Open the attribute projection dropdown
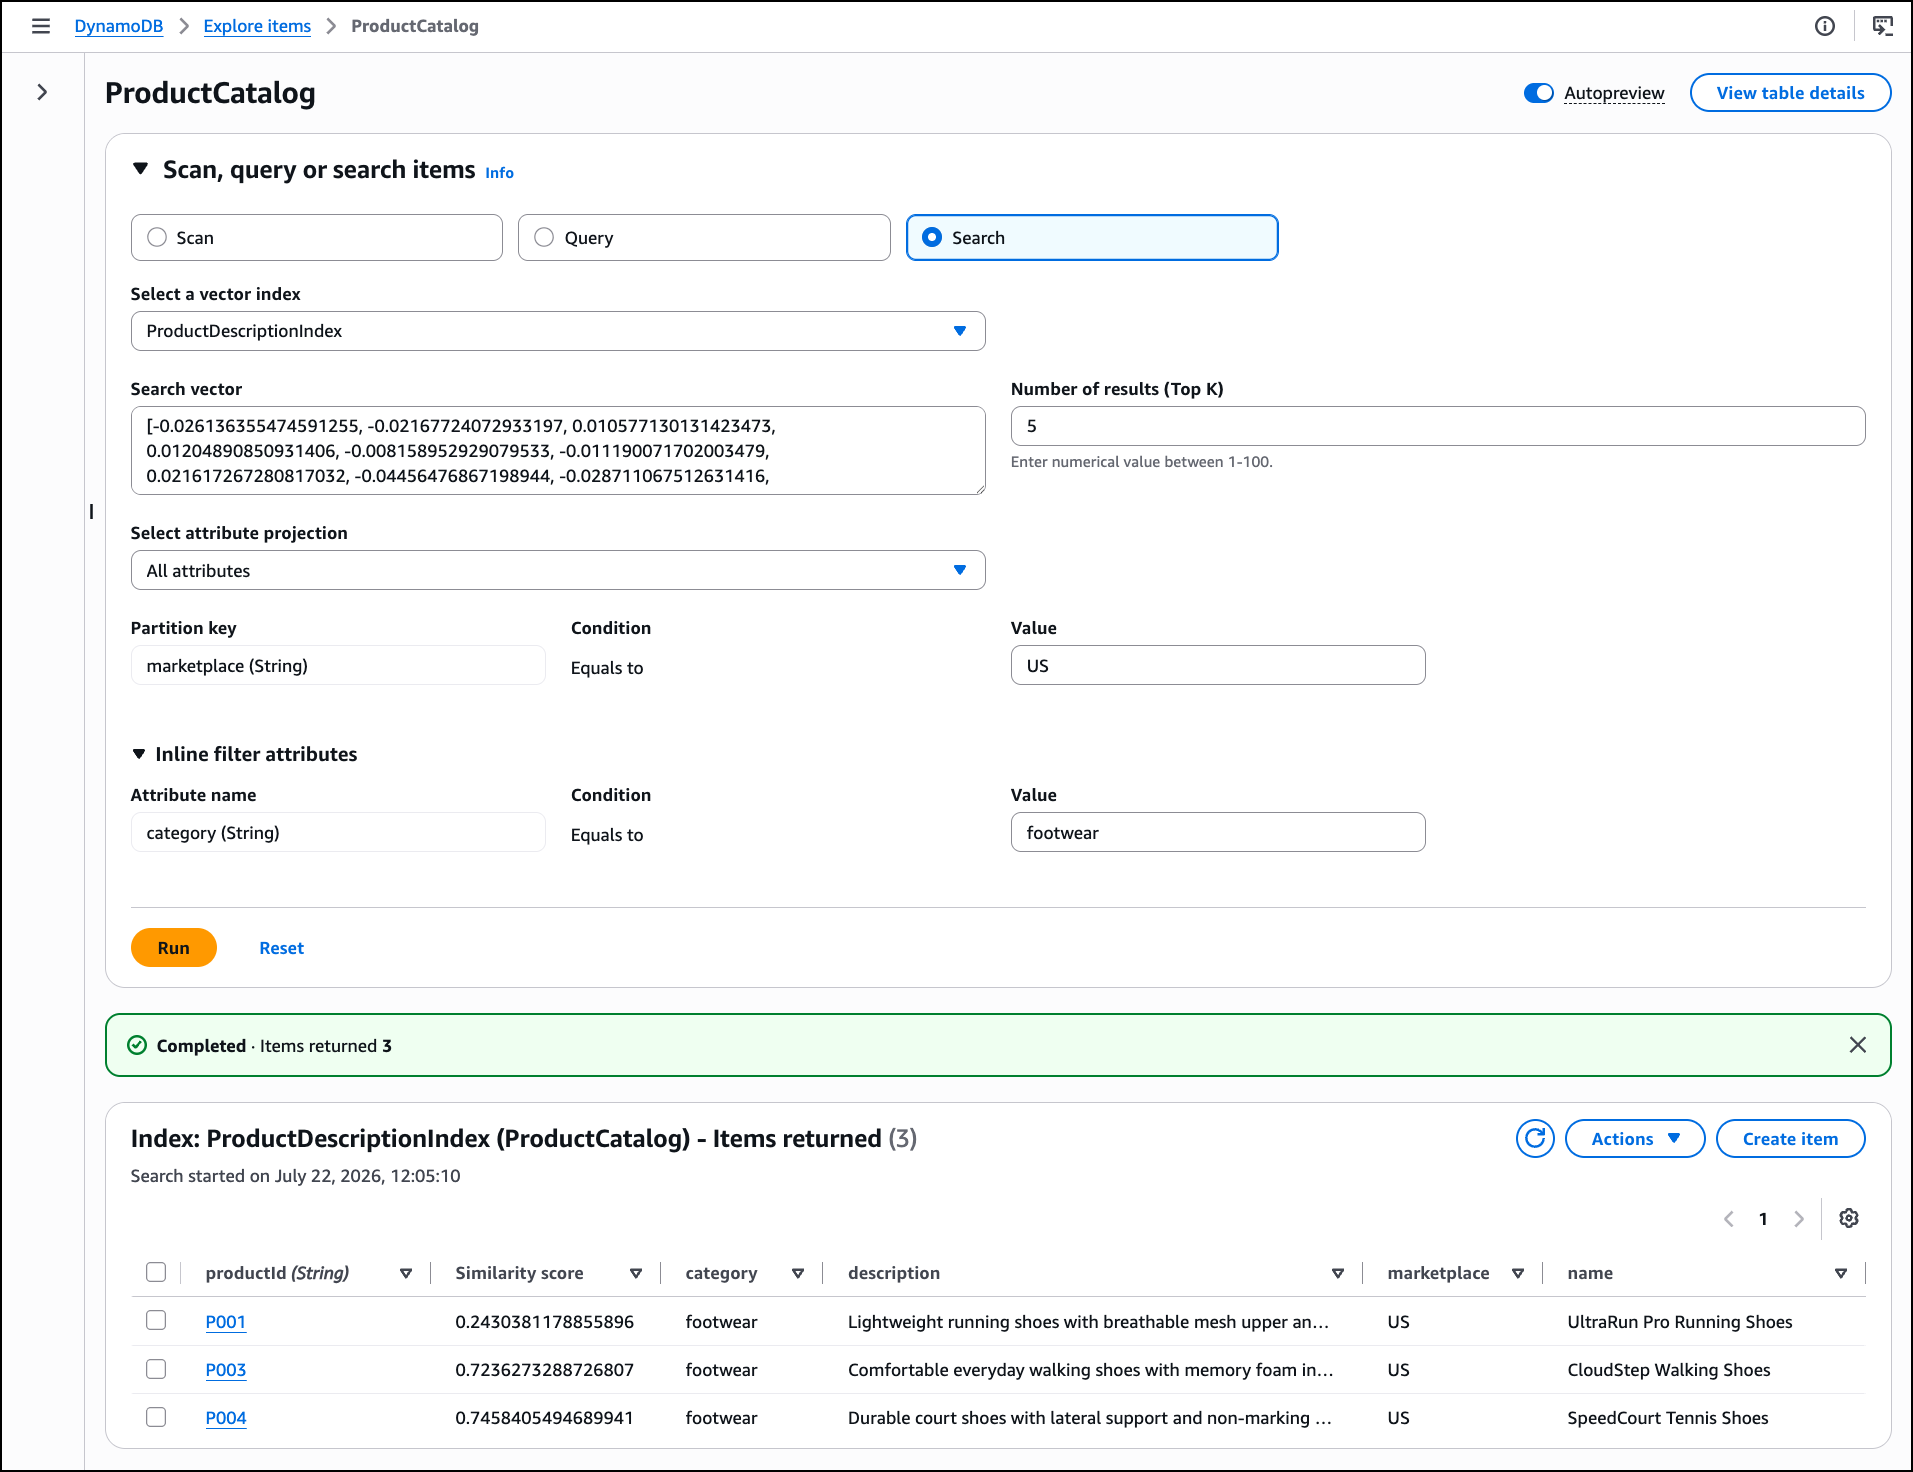The width and height of the screenshot is (1913, 1472). click(558, 570)
